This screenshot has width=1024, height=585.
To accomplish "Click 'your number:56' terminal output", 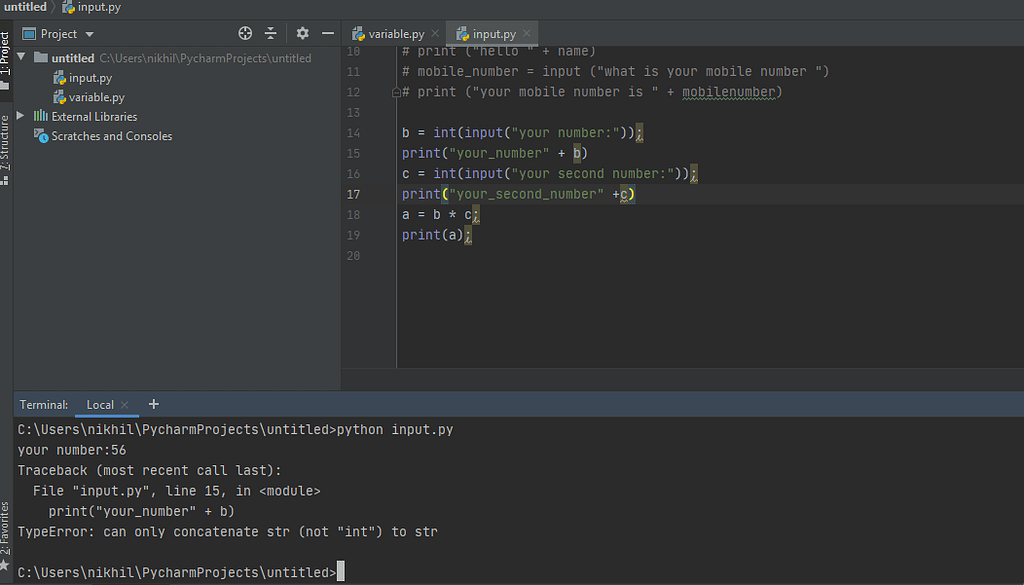I will (x=72, y=450).
